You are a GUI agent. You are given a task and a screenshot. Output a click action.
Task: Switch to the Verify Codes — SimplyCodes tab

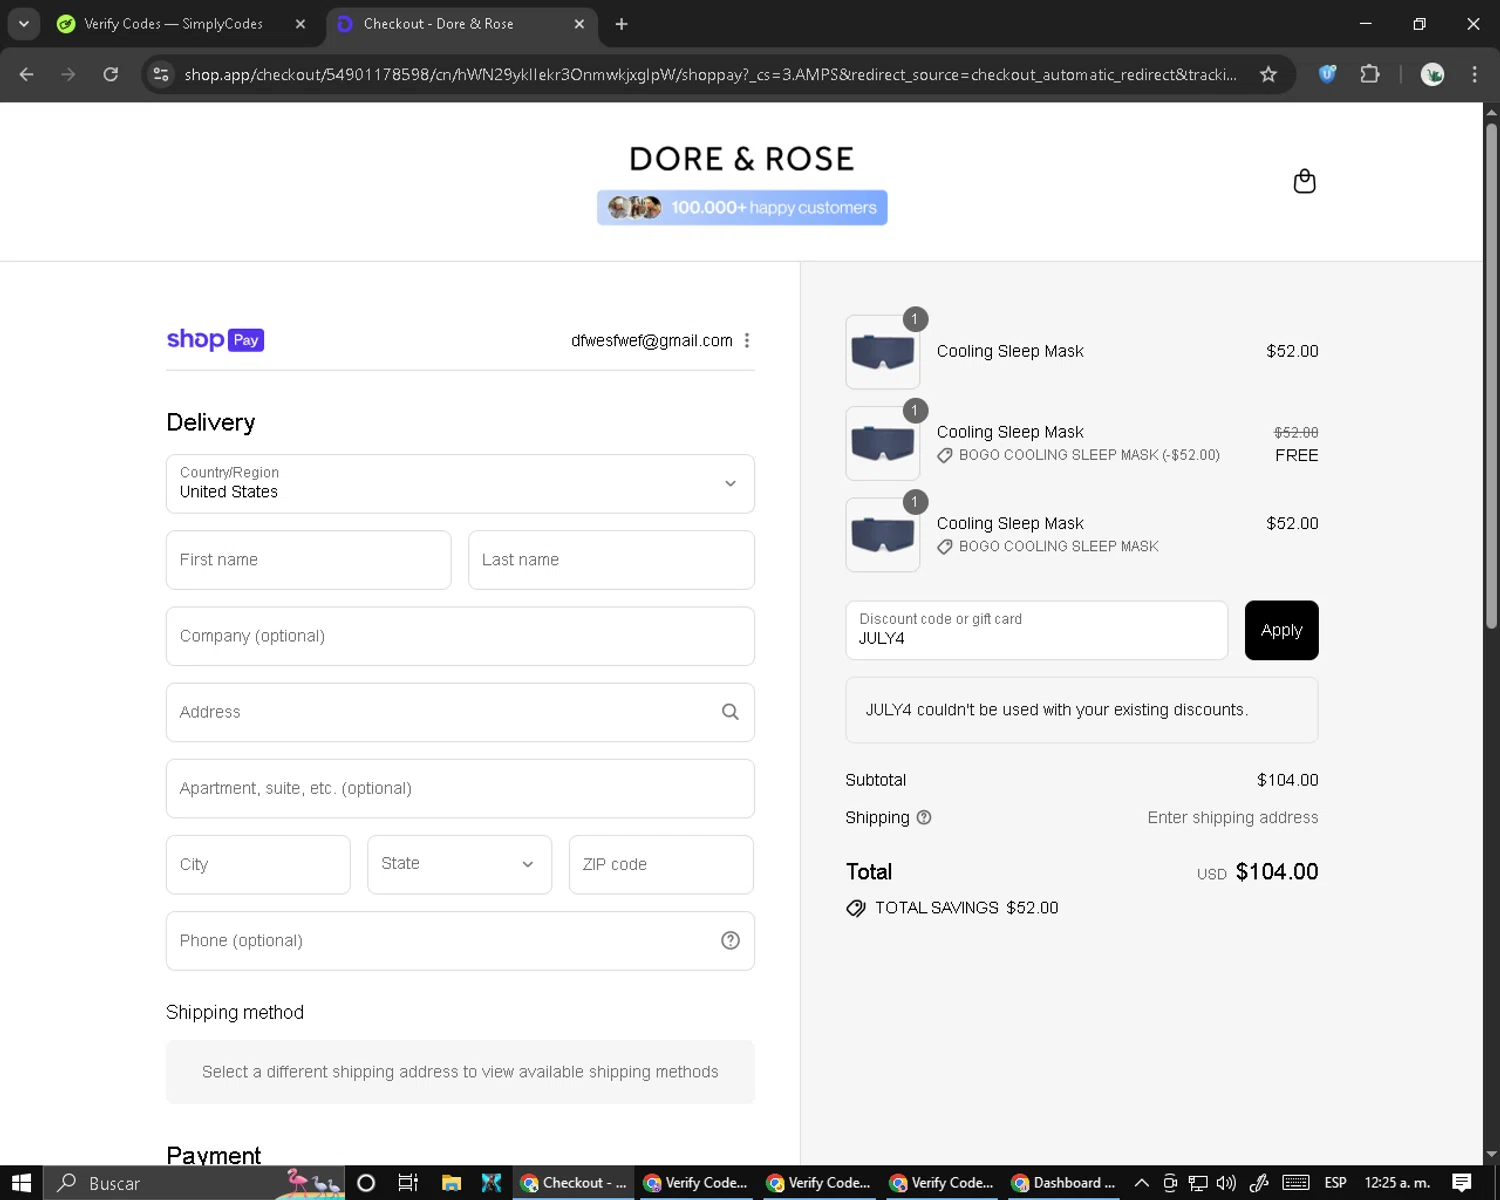point(173,24)
